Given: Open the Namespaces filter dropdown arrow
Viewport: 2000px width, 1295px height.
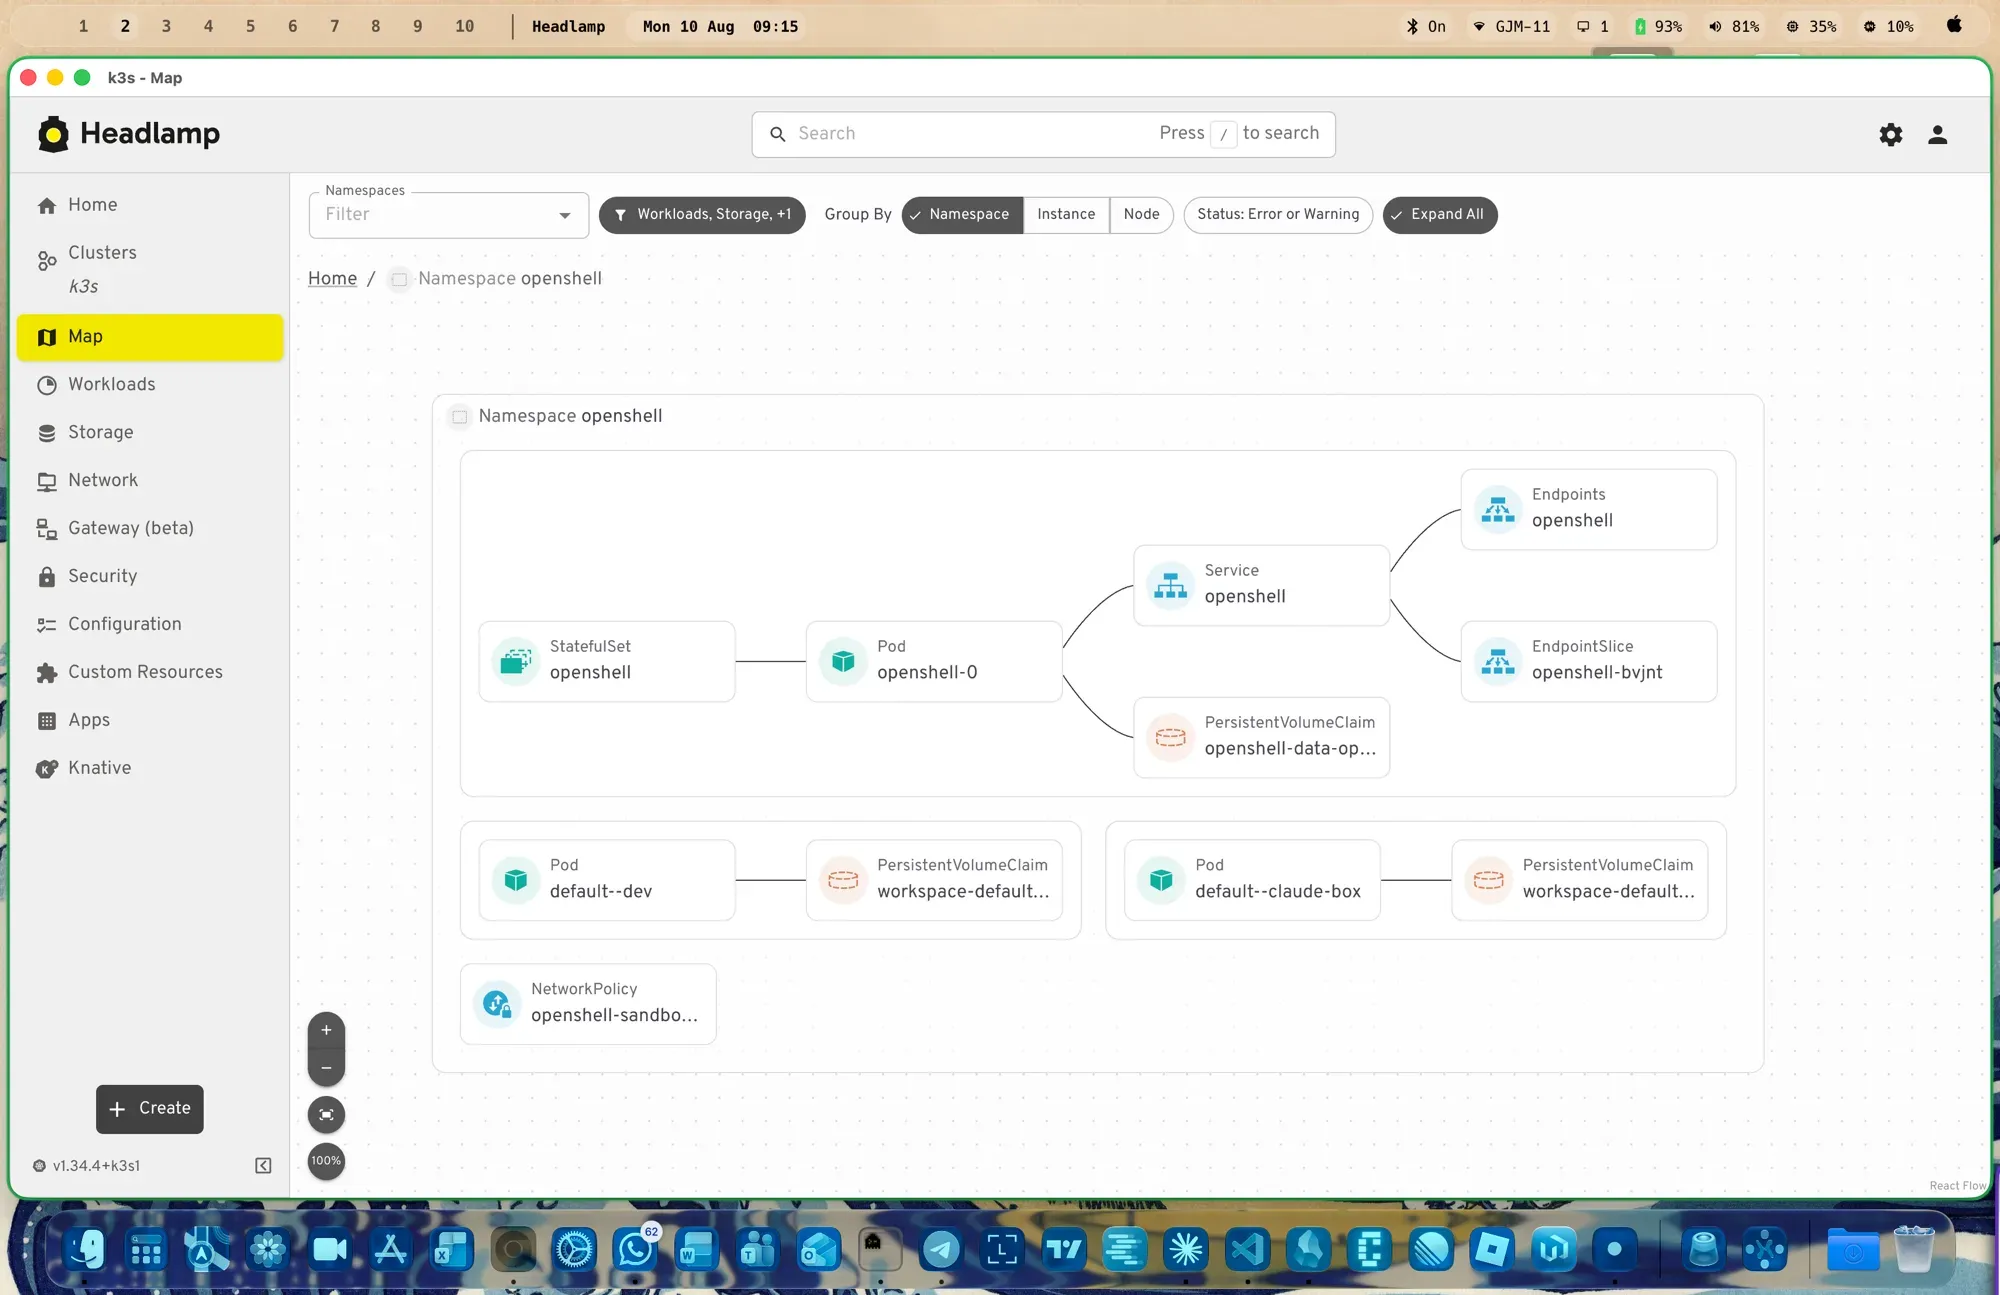Looking at the screenshot, I should tap(565, 215).
